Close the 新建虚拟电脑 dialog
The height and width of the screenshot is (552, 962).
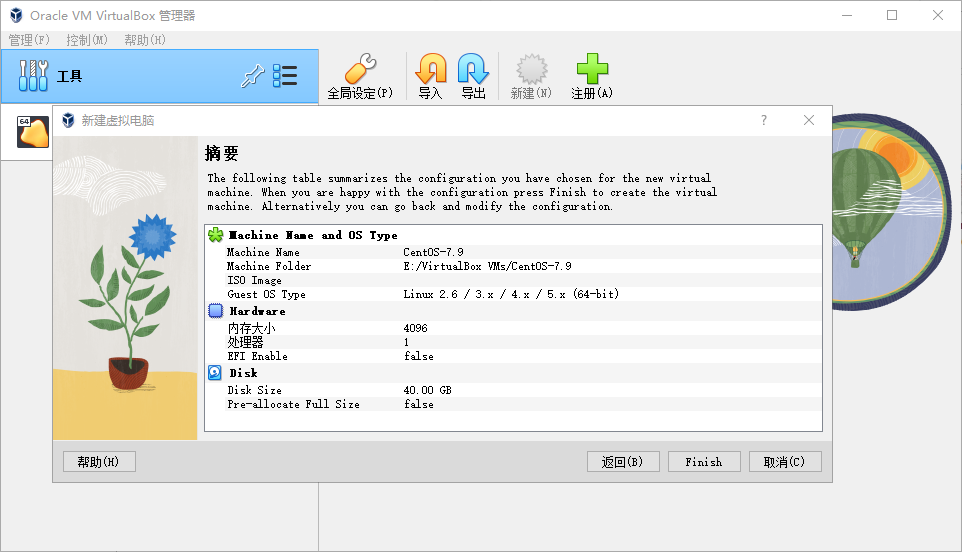coord(809,120)
